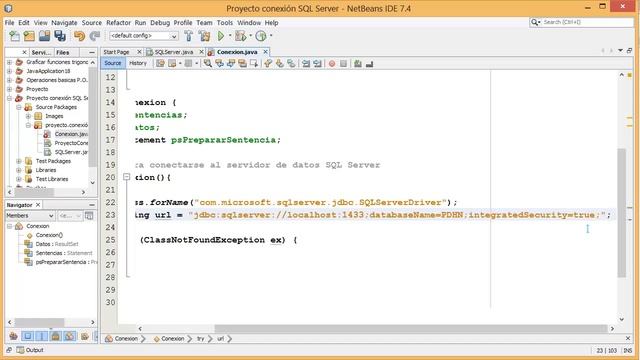Click the Last Edit editor toolbar icon
Screen dimensions: 640x360
tap(160, 63)
